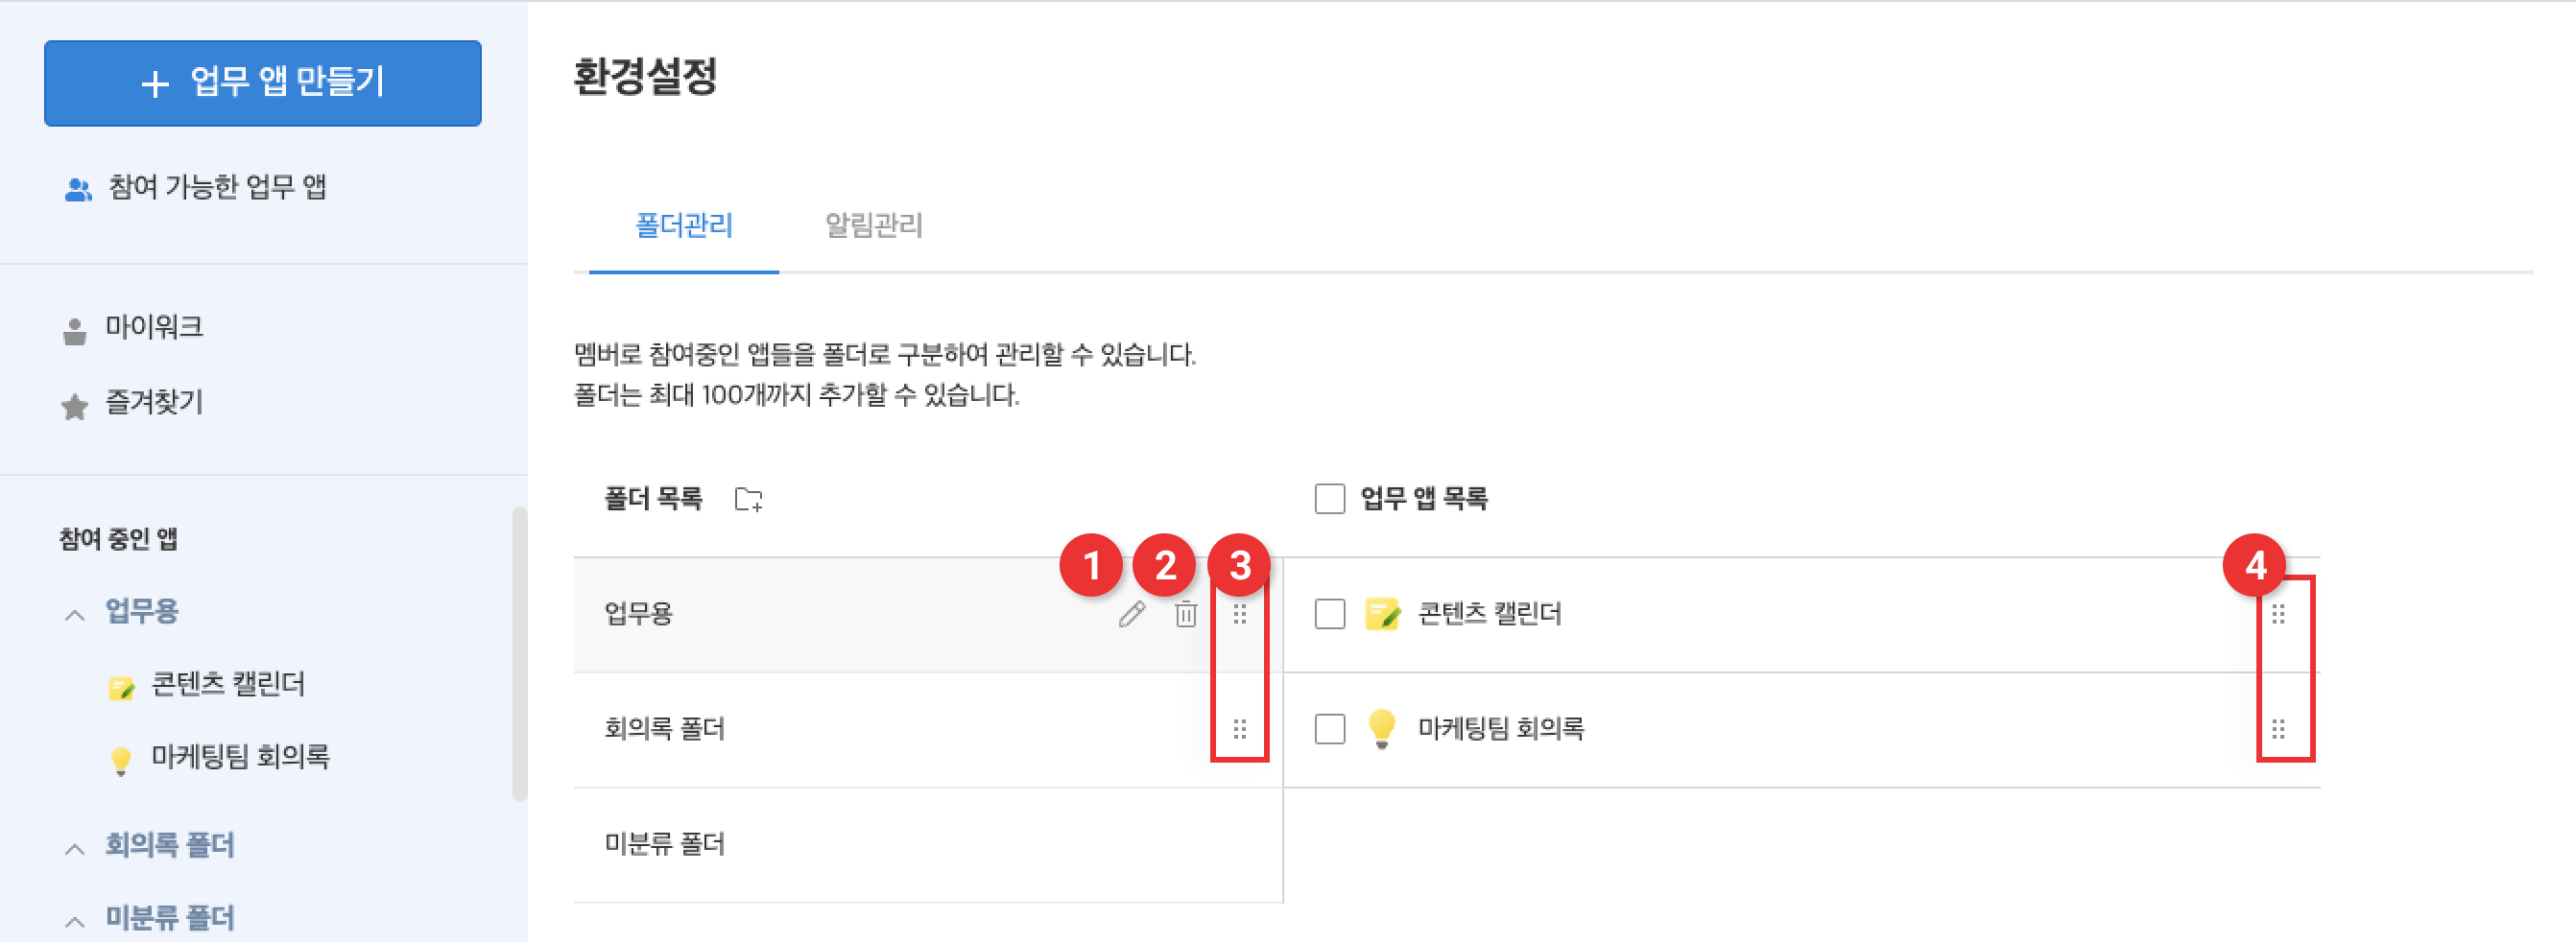Viewport: 2576px width, 942px height.
Task: Select 미분류 폴더 in the folder list
Action: 664,844
